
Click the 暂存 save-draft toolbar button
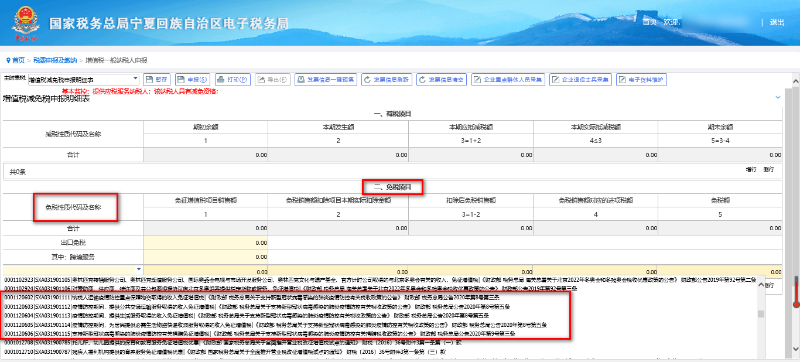coord(157,80)
